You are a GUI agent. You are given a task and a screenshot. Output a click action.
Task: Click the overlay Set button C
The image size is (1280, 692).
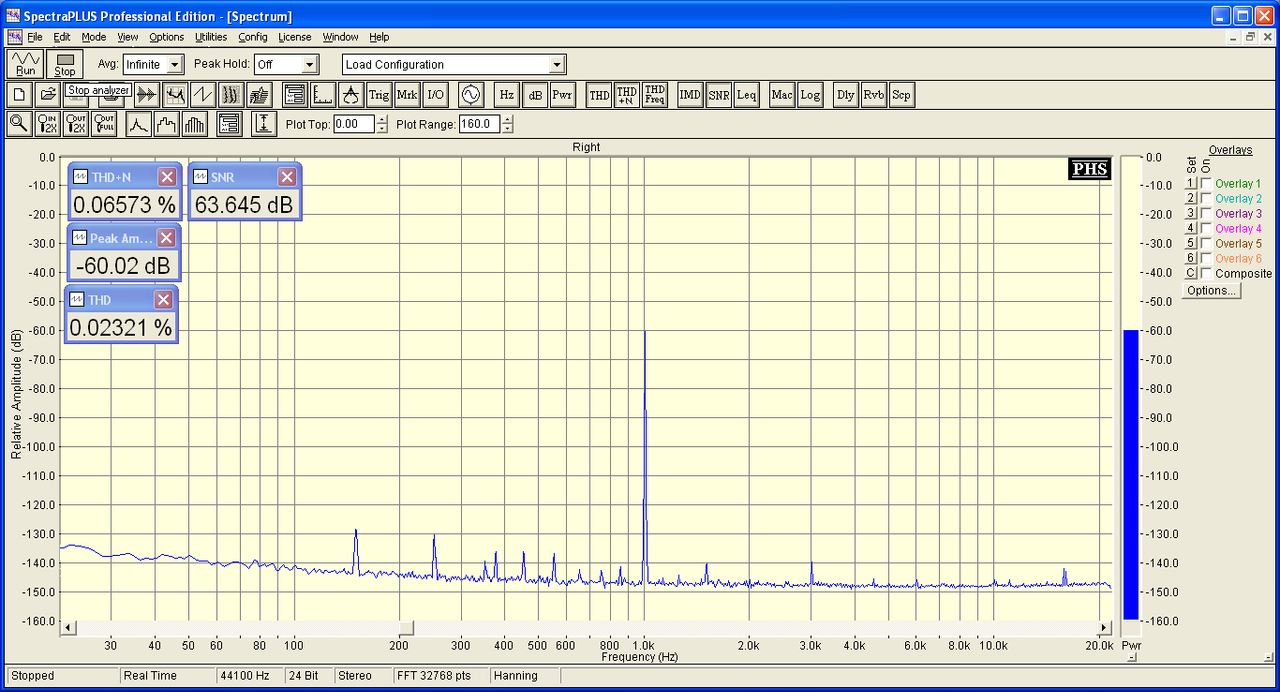(1191, 274)
